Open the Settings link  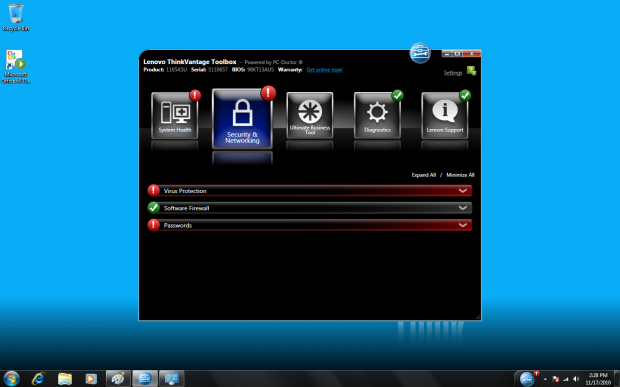coord(453,73)
